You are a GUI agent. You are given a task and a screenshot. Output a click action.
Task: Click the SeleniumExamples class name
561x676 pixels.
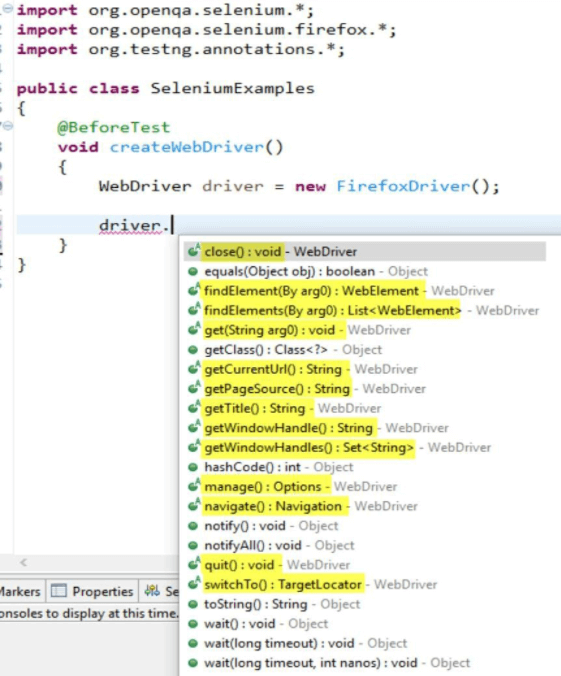tap(232, 88)
